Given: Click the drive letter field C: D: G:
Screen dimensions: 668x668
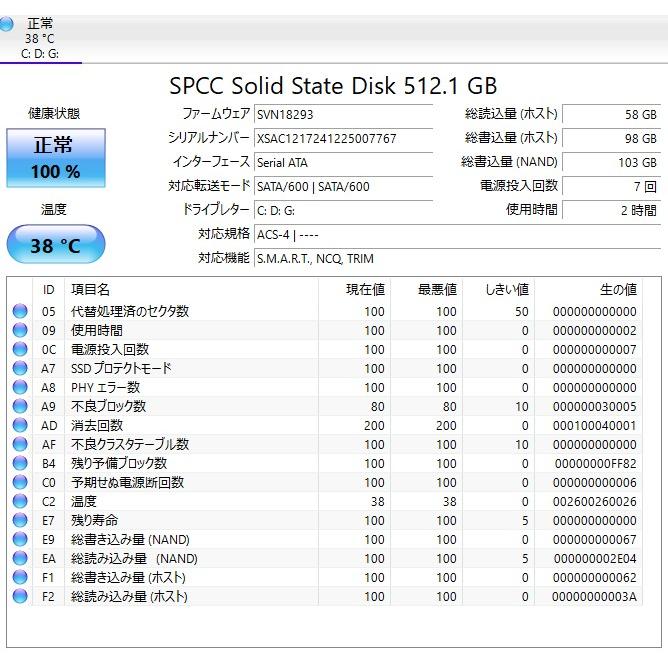Looking at the screenshot, I should point(343,210).
